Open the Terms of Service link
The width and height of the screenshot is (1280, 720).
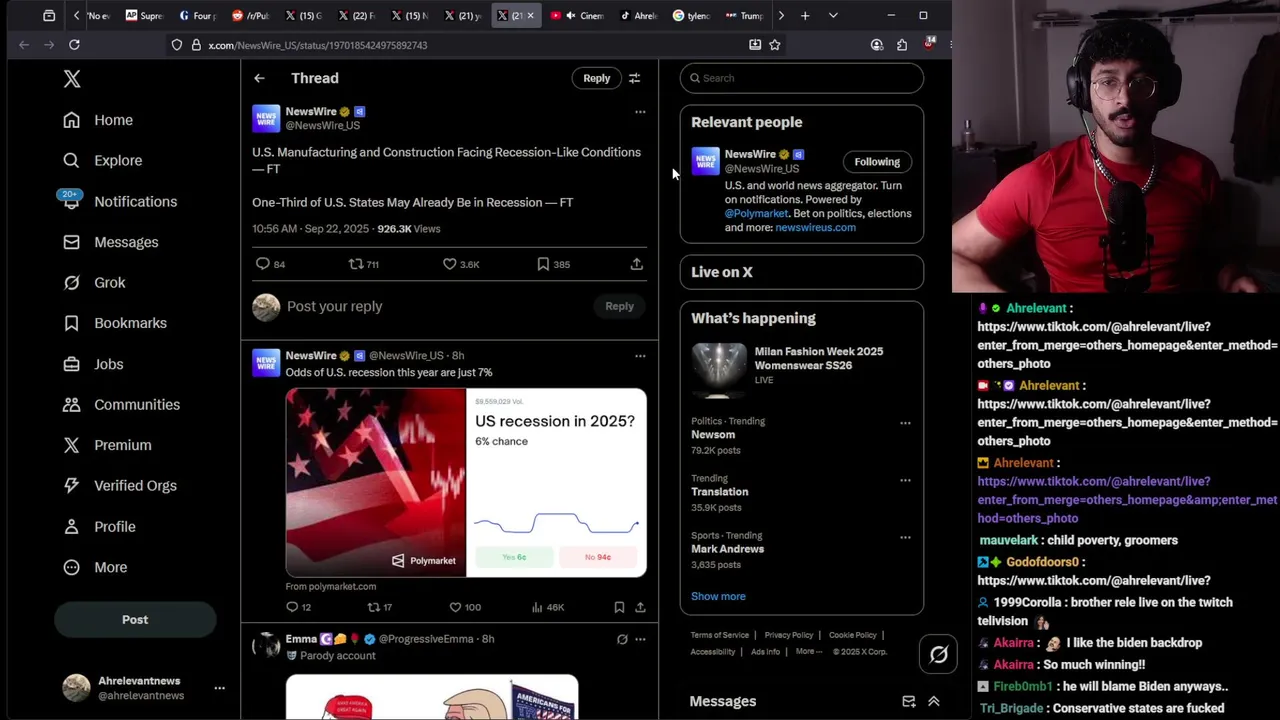tap(719, 635)
